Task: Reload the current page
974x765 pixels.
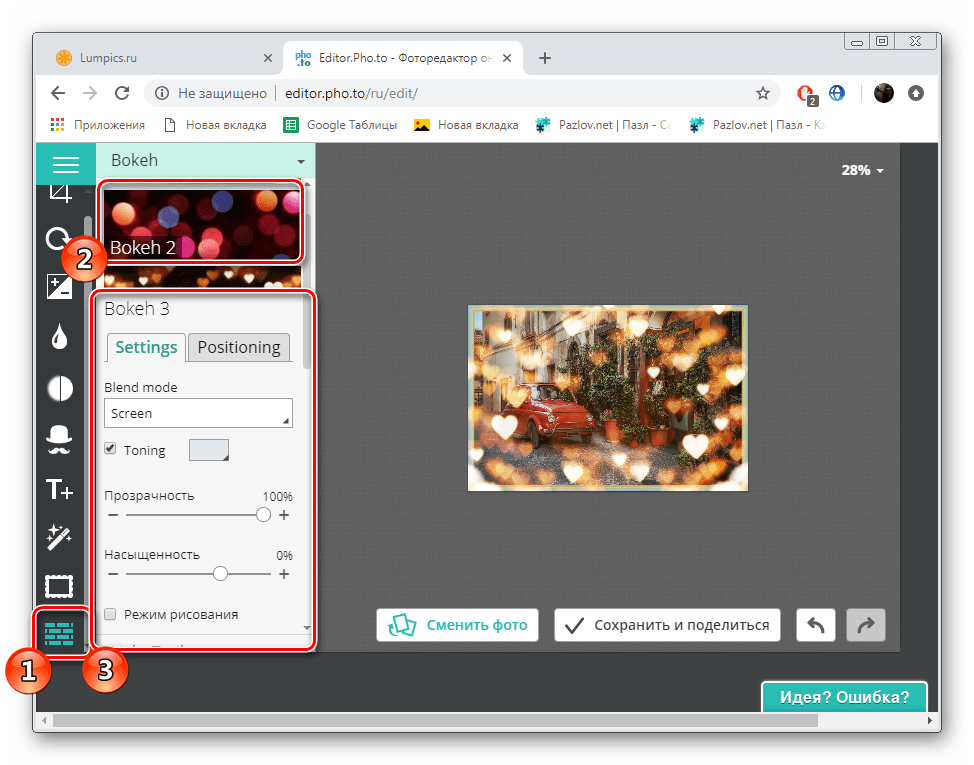Action: point(122,93)
